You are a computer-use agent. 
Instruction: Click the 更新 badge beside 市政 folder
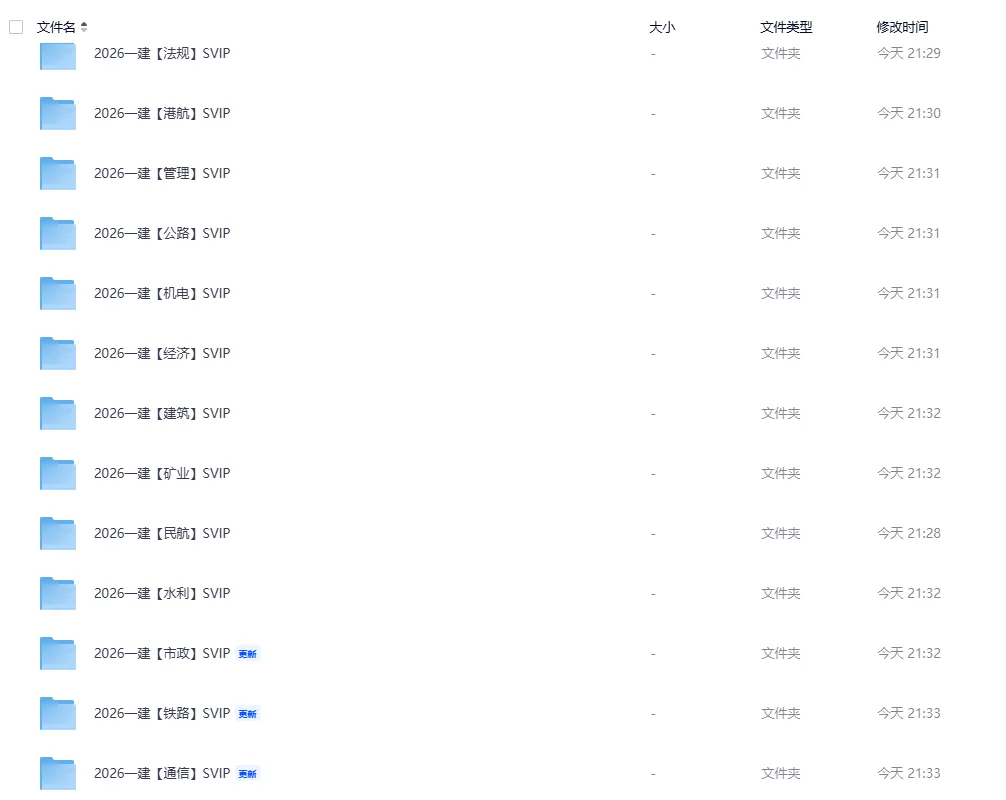pos(247,654)
